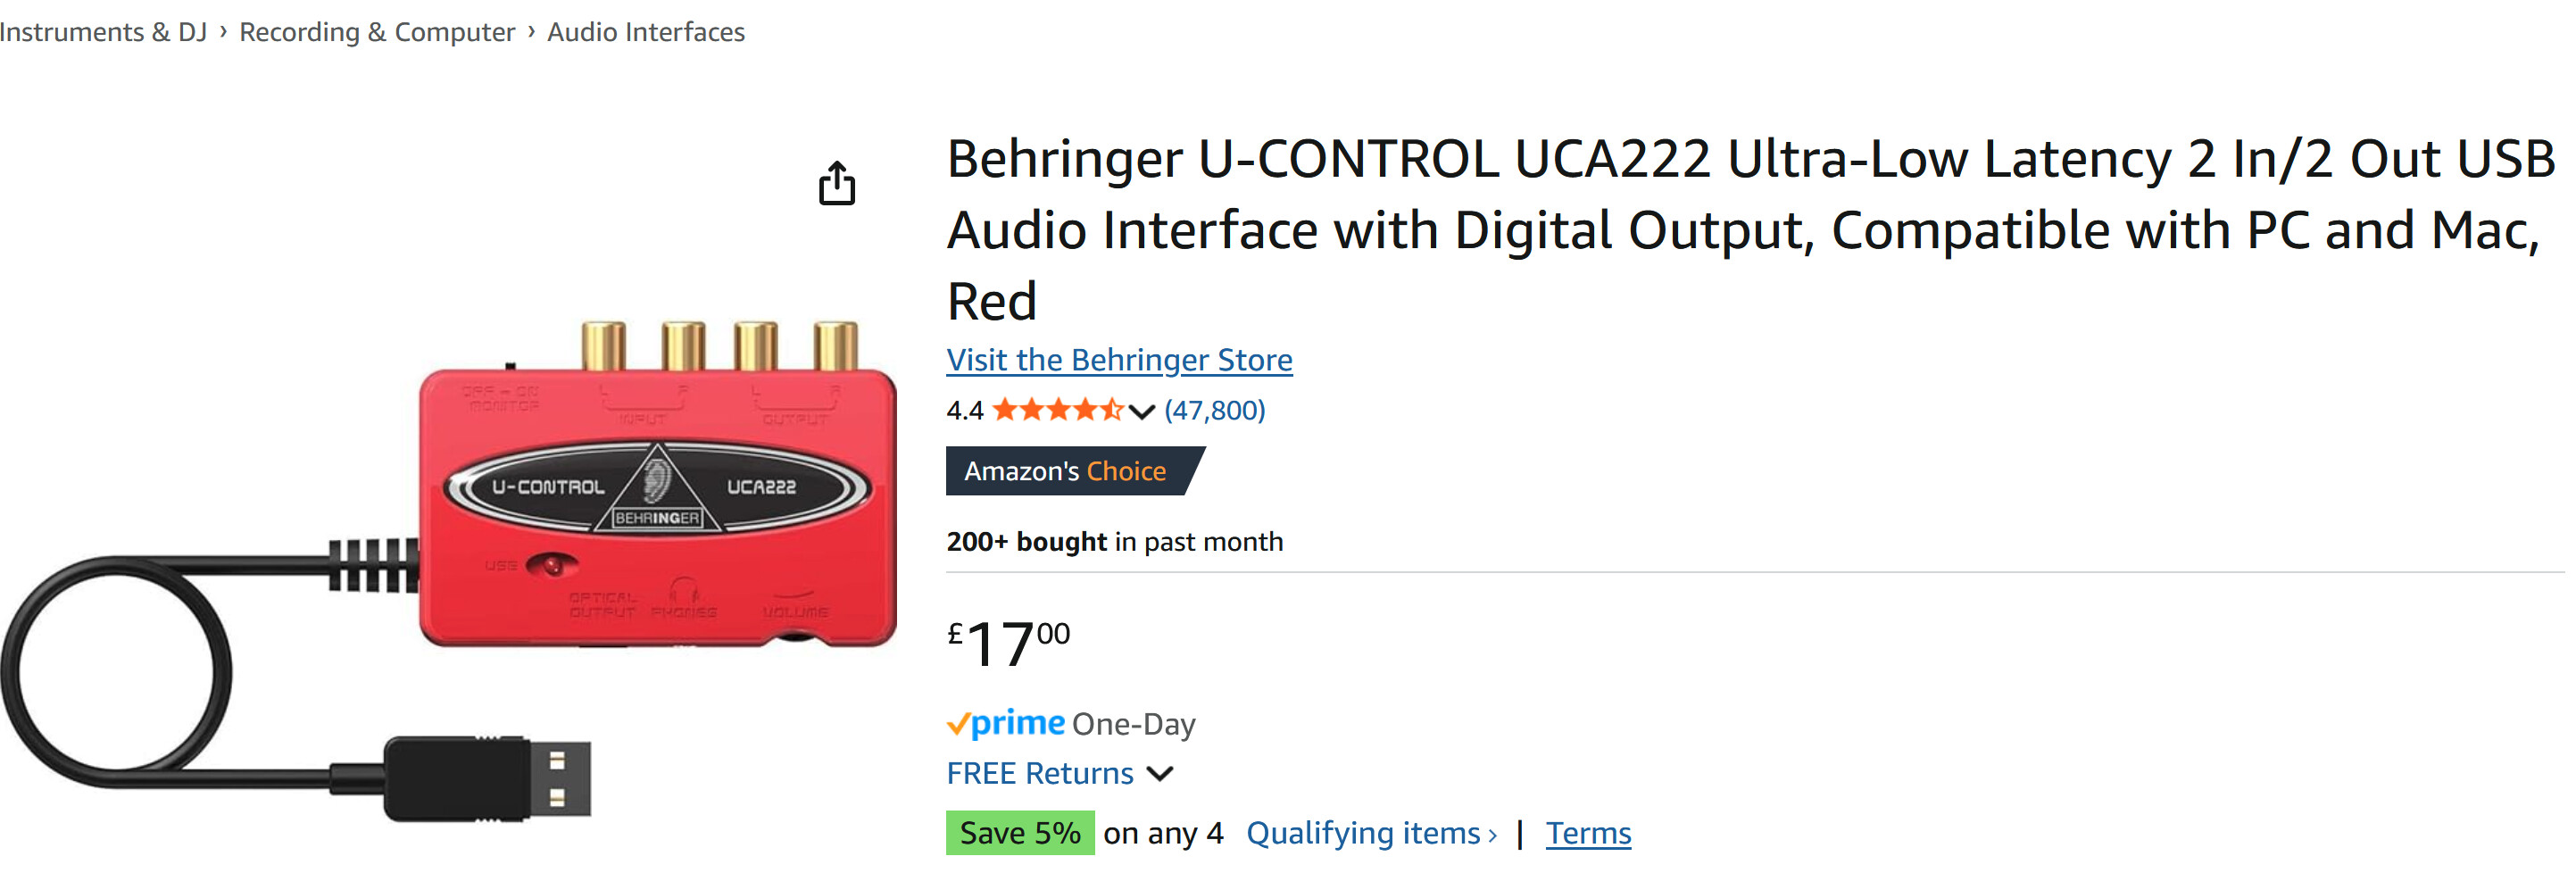The image size is (2576, 873).
Task: Click the green Save 5% badge
Action: [1019, 833]
